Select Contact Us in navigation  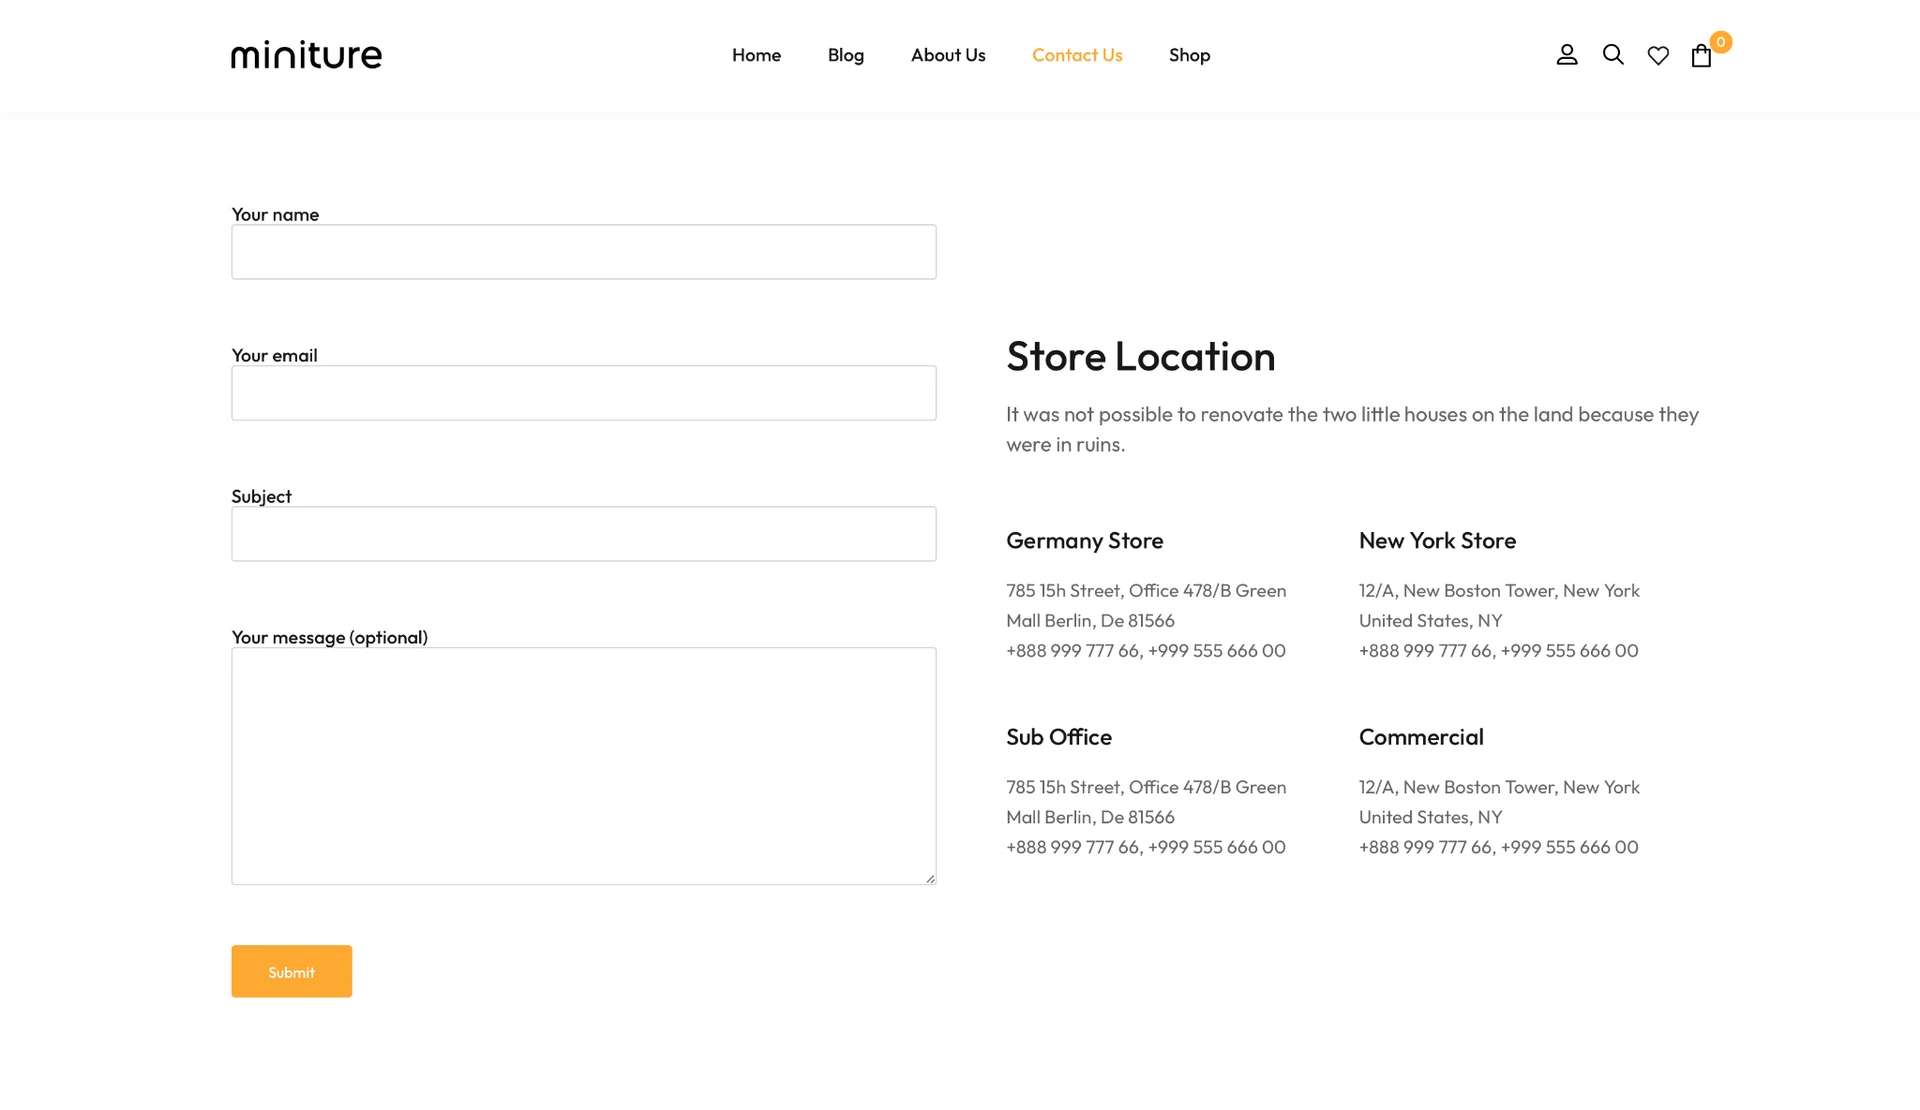point(1076,55)
